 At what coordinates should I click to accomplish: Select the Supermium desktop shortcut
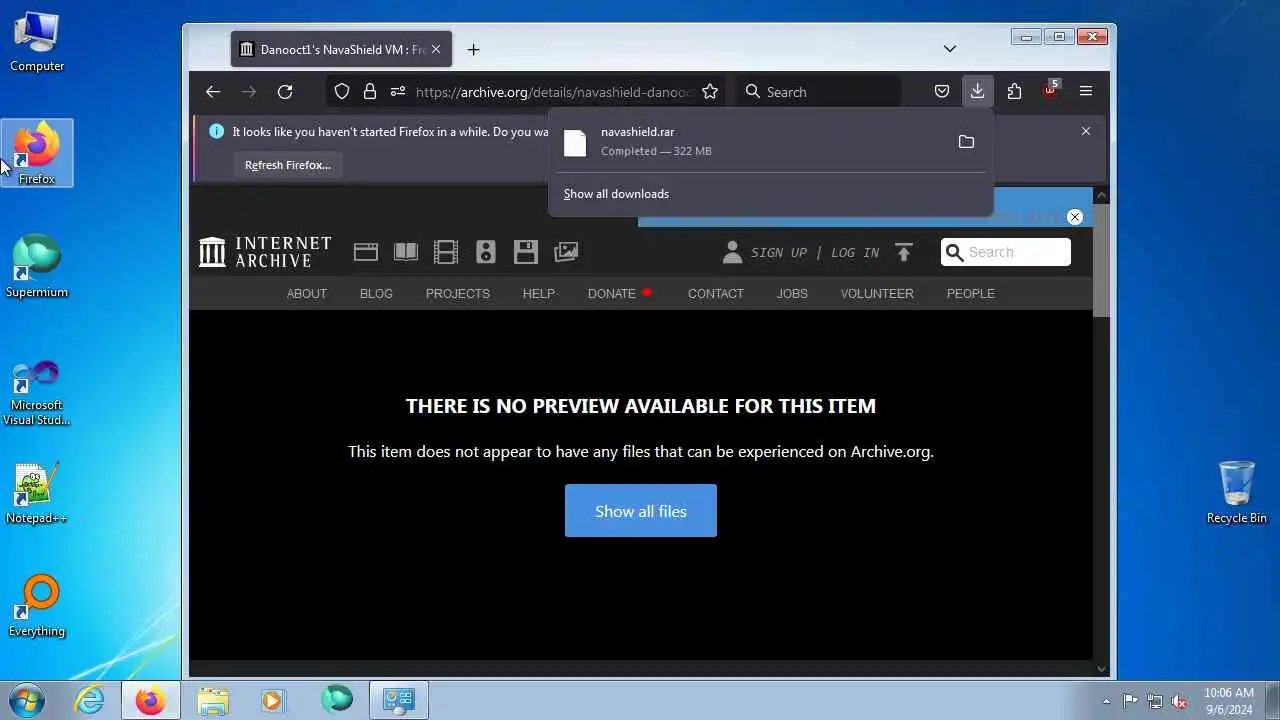(x=37, y=266)
